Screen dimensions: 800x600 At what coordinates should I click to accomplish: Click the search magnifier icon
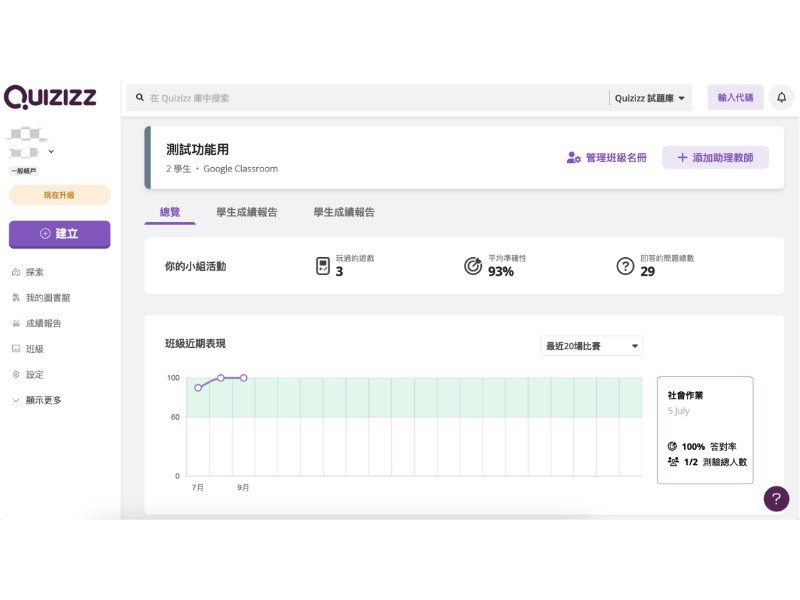[x=140, y=98]
